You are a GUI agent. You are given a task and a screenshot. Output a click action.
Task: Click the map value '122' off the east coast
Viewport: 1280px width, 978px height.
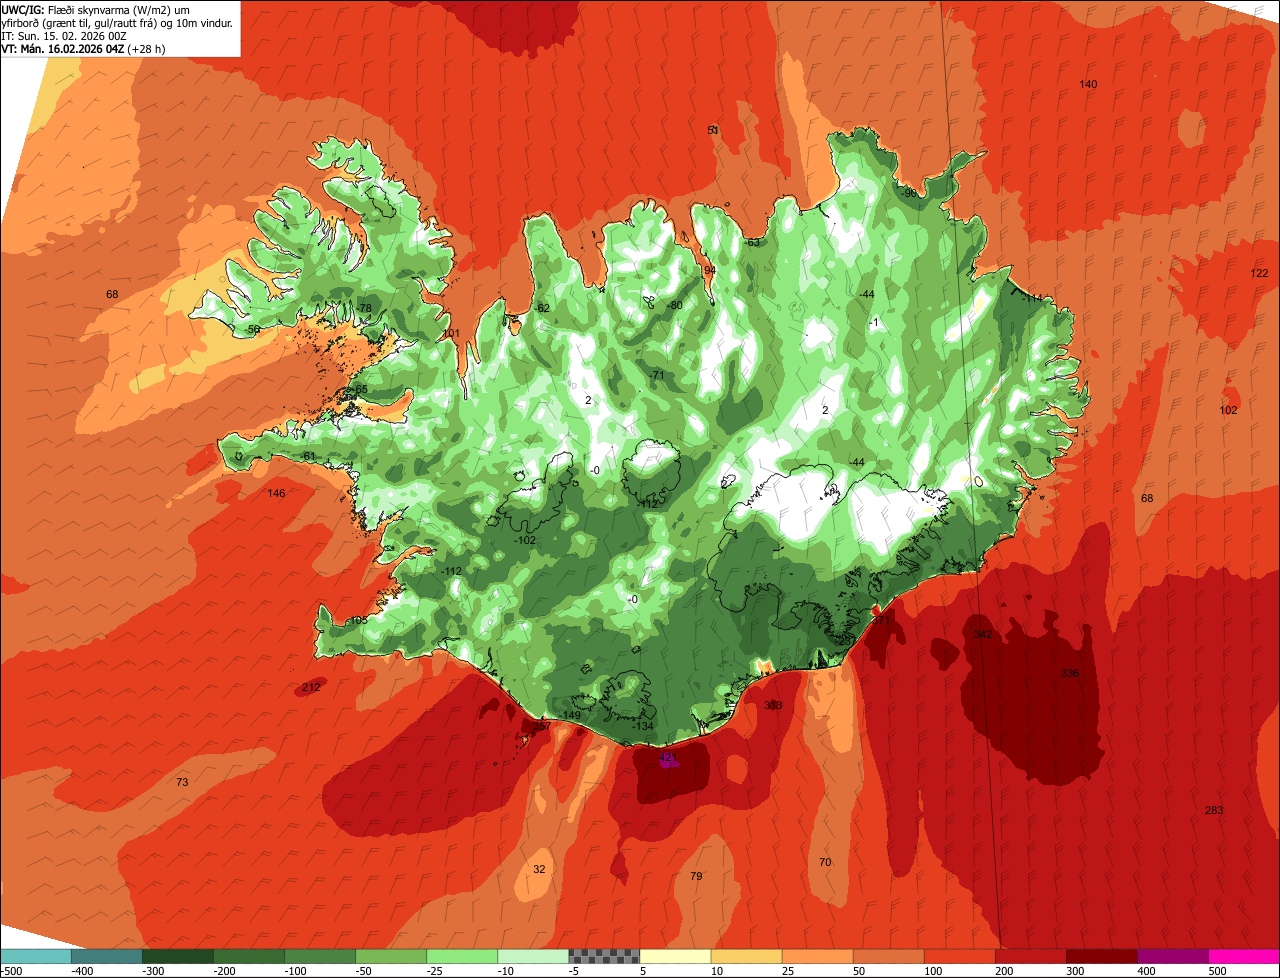click(1259, 274)
